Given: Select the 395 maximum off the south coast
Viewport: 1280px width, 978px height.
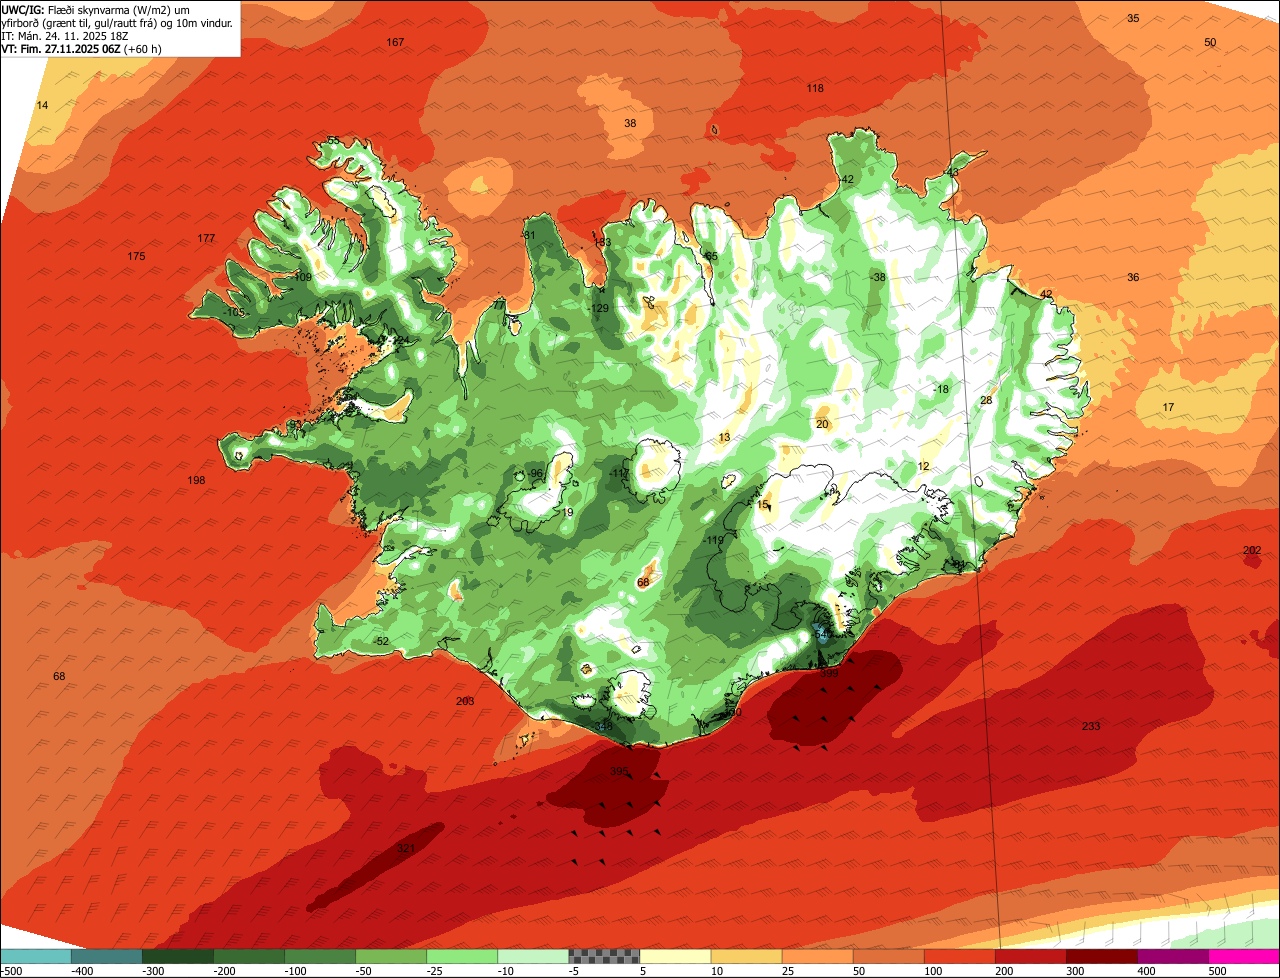Looking at the screenshot, I should coord(619,771).
